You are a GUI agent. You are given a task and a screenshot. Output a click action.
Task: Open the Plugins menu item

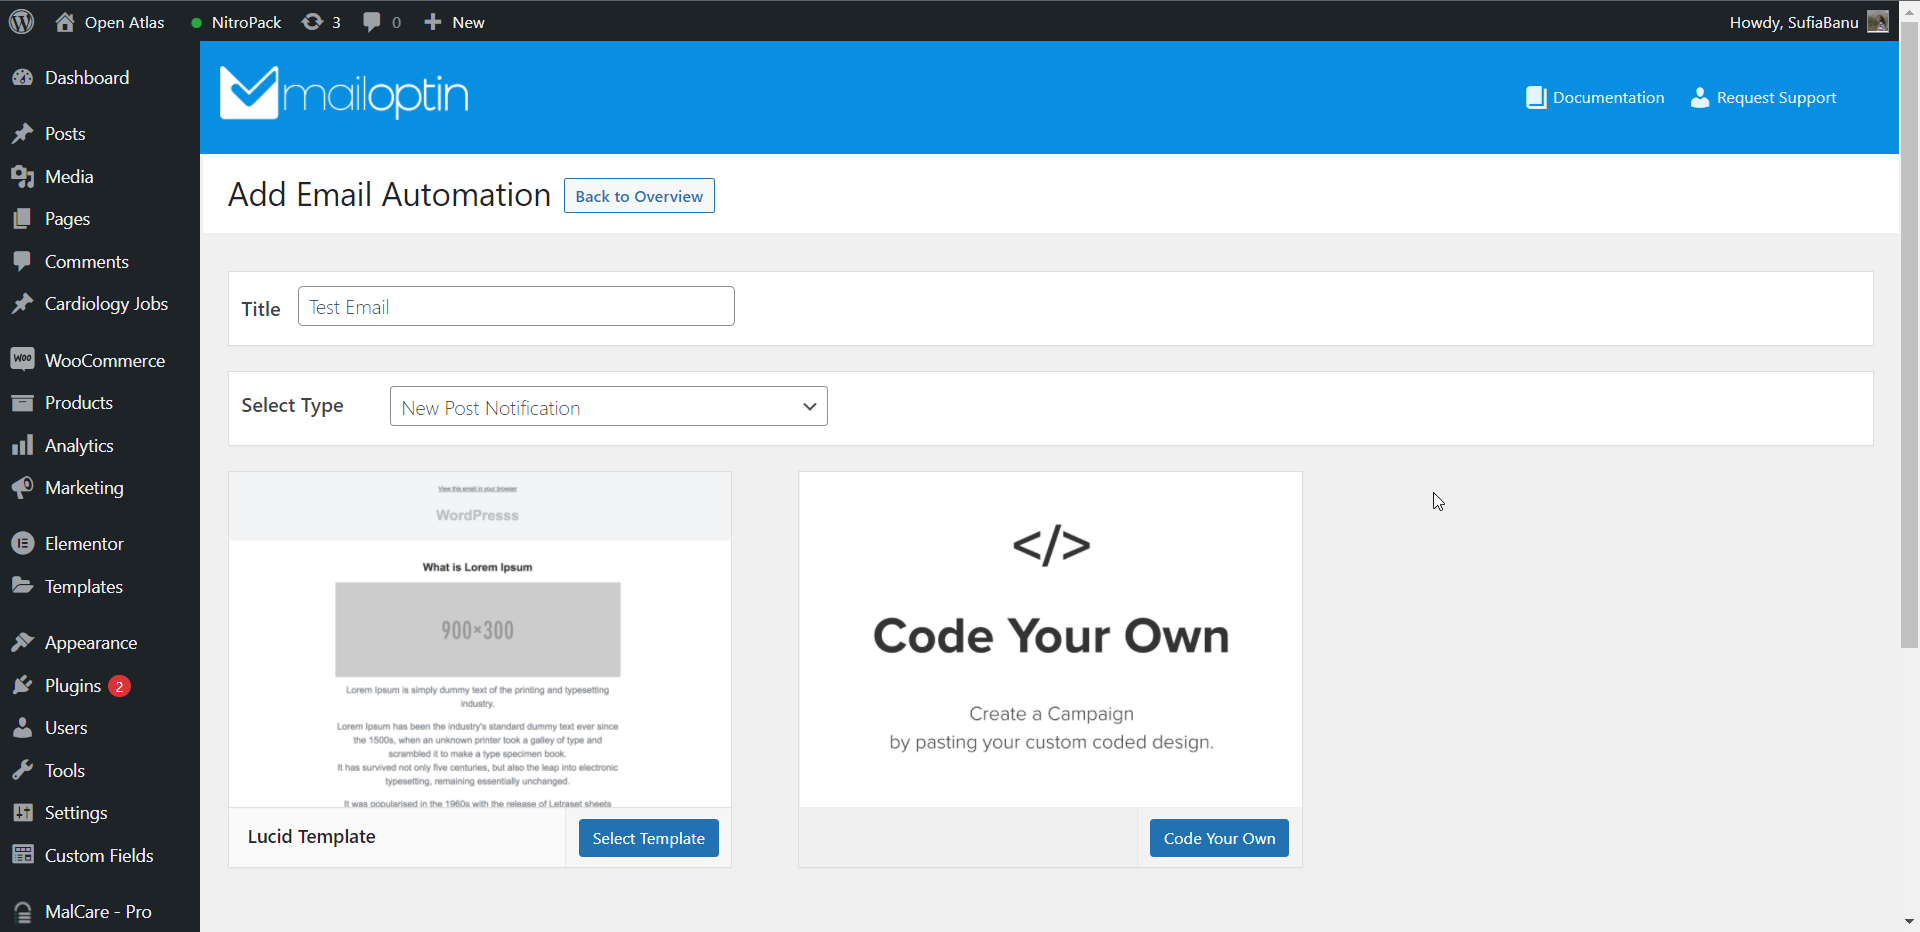100,686
